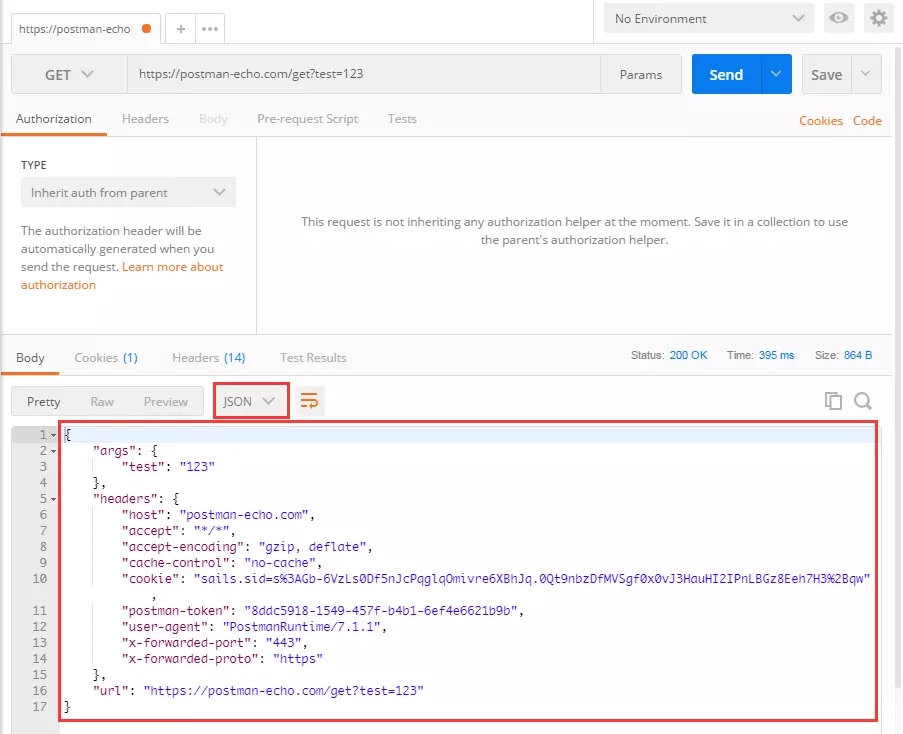Copy response body with the copy icon
This screenshot has width=903, height=734.
click(833, 401)
